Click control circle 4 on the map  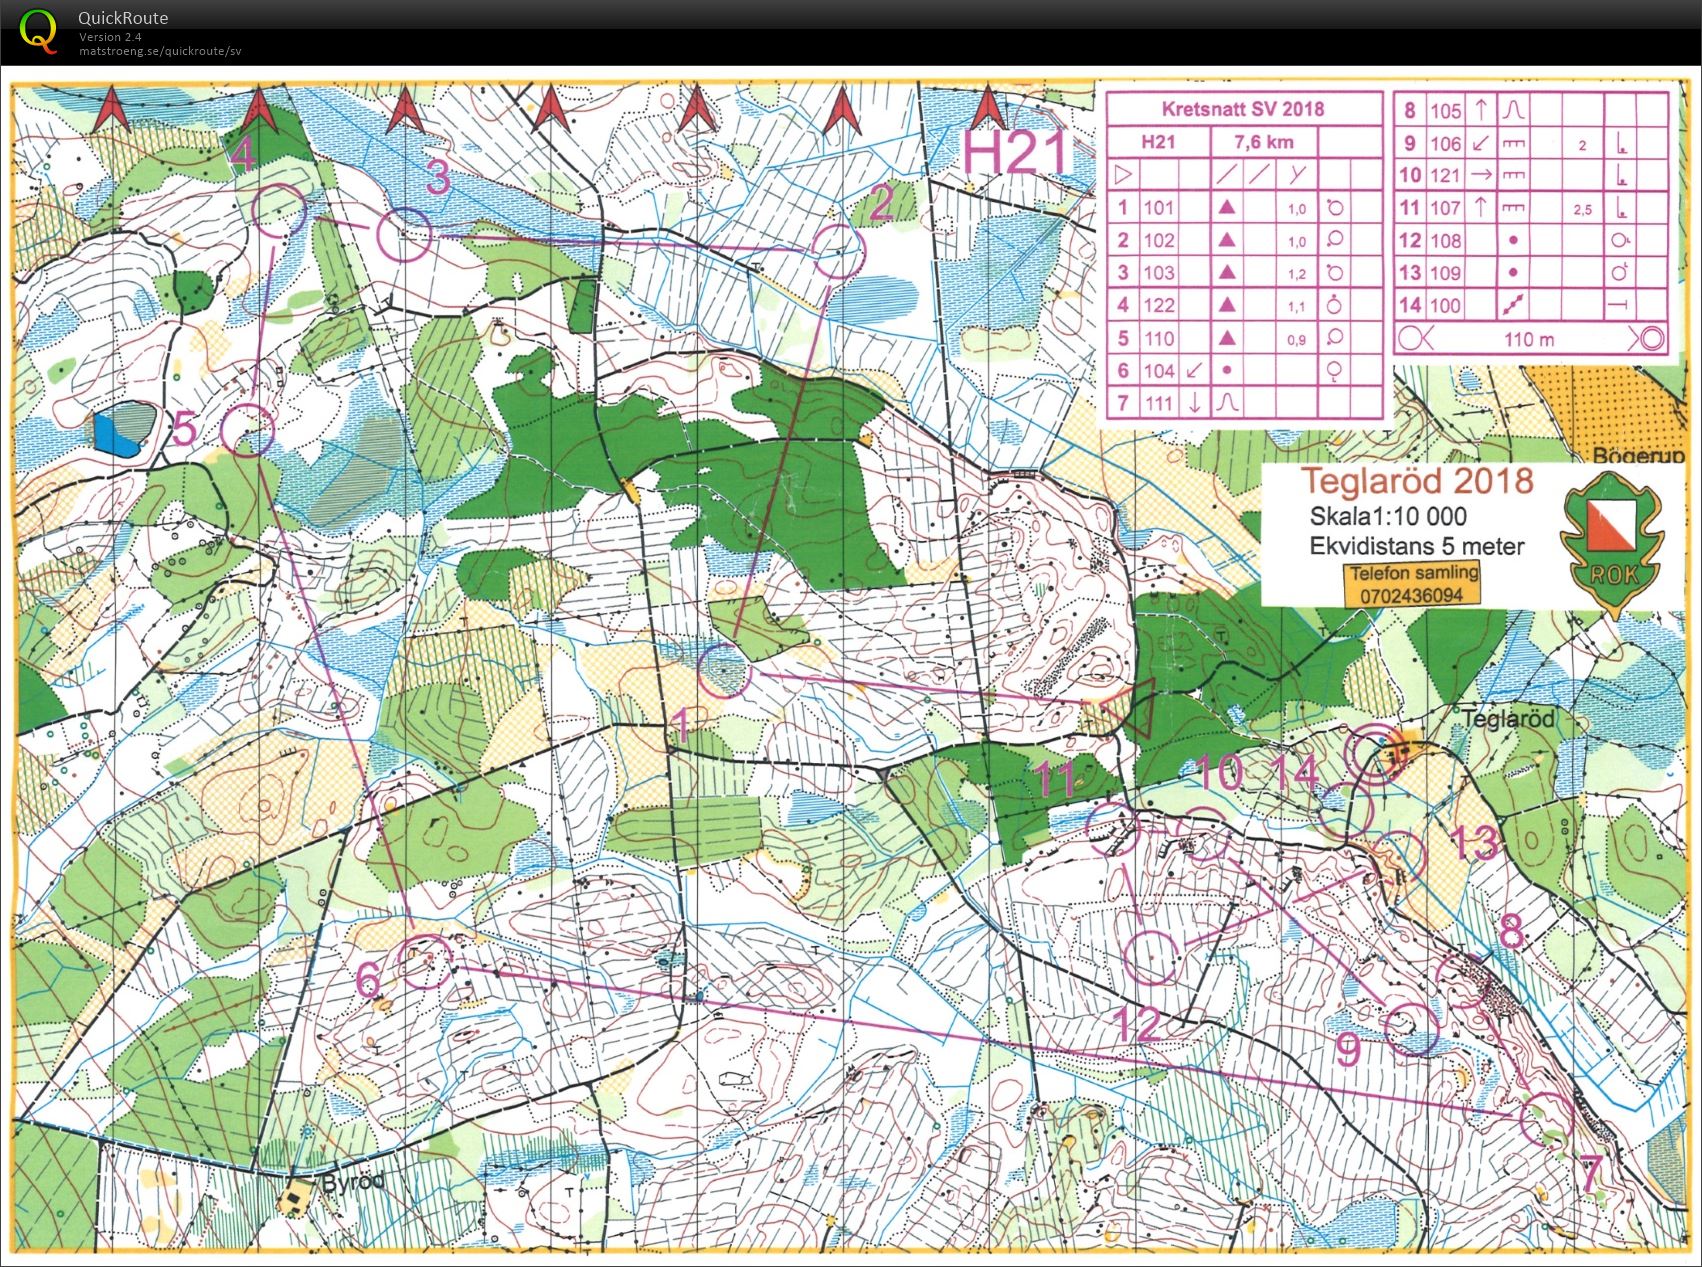[279, 211]
